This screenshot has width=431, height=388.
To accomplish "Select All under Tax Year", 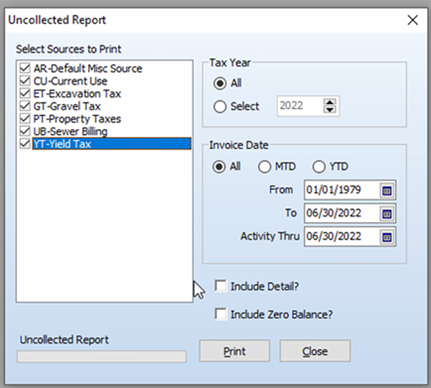I will [x=220, y=83].
